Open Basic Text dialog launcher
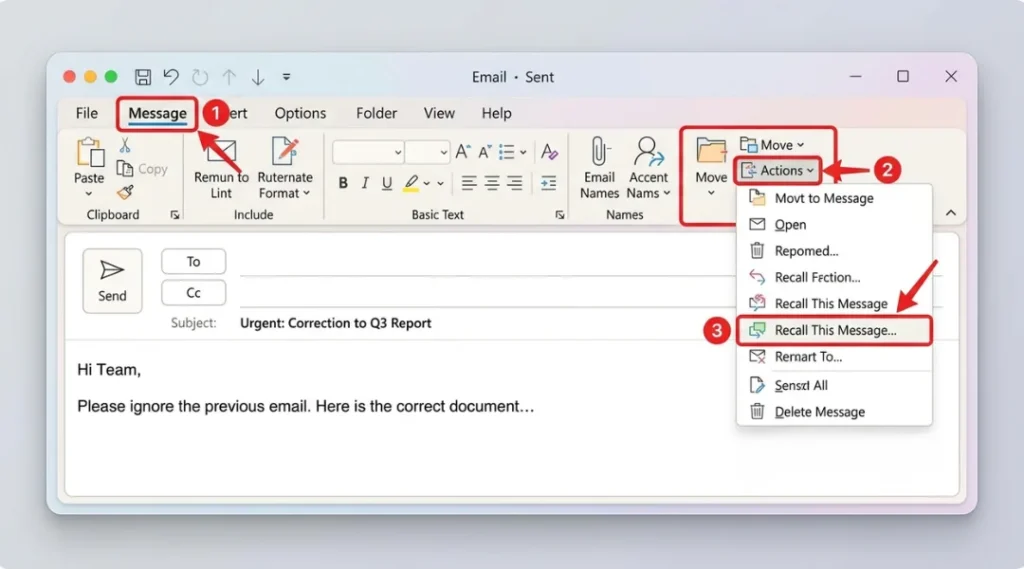Viewport: 1024px width, 569px height. [x=560, y=215]
